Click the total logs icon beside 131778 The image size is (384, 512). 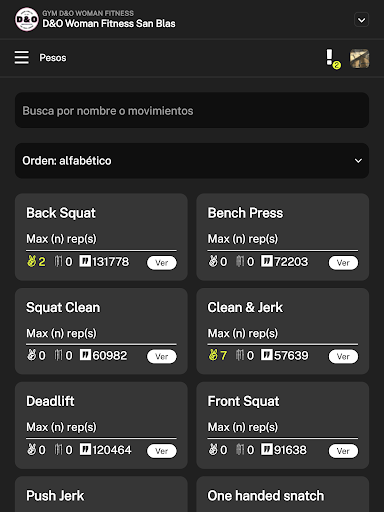tap(85, 261)
